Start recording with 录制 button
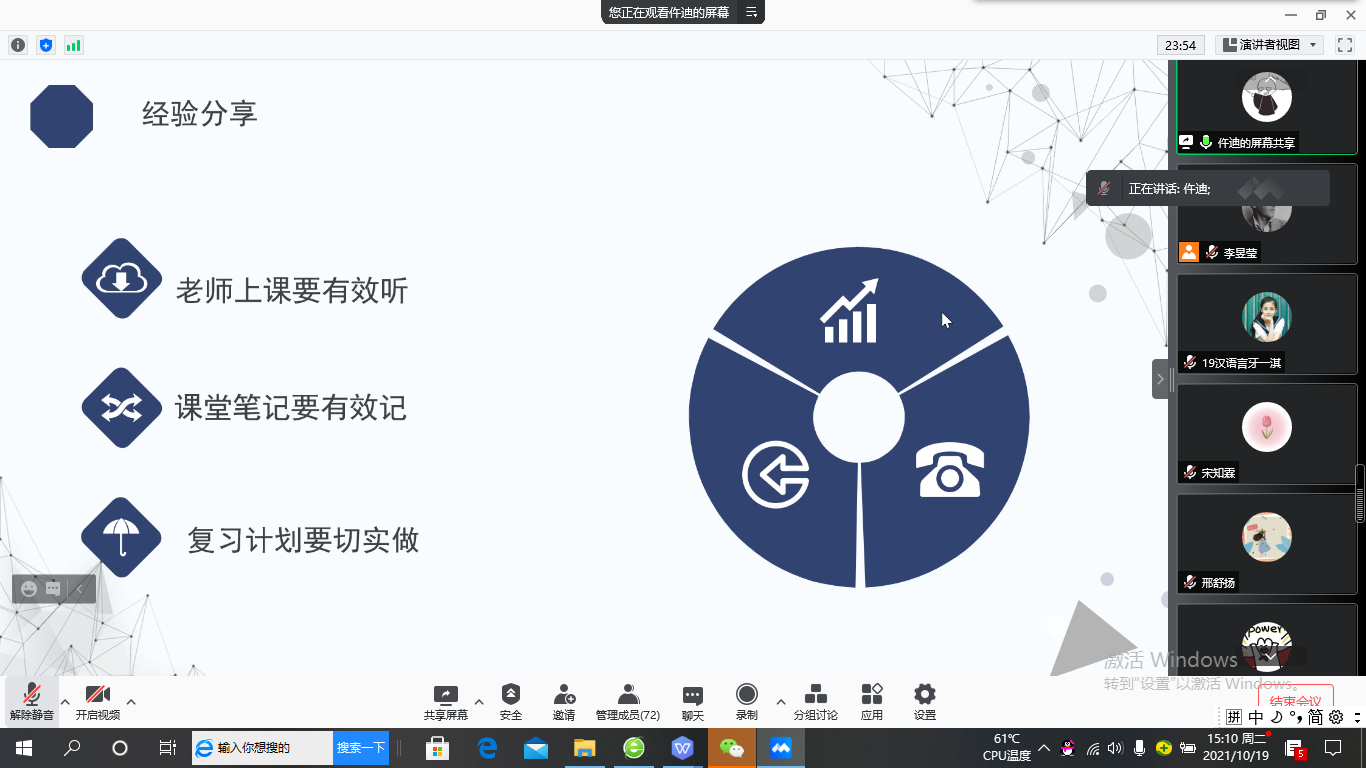Viewport: 1366px width, 768px height. point(746,701)
